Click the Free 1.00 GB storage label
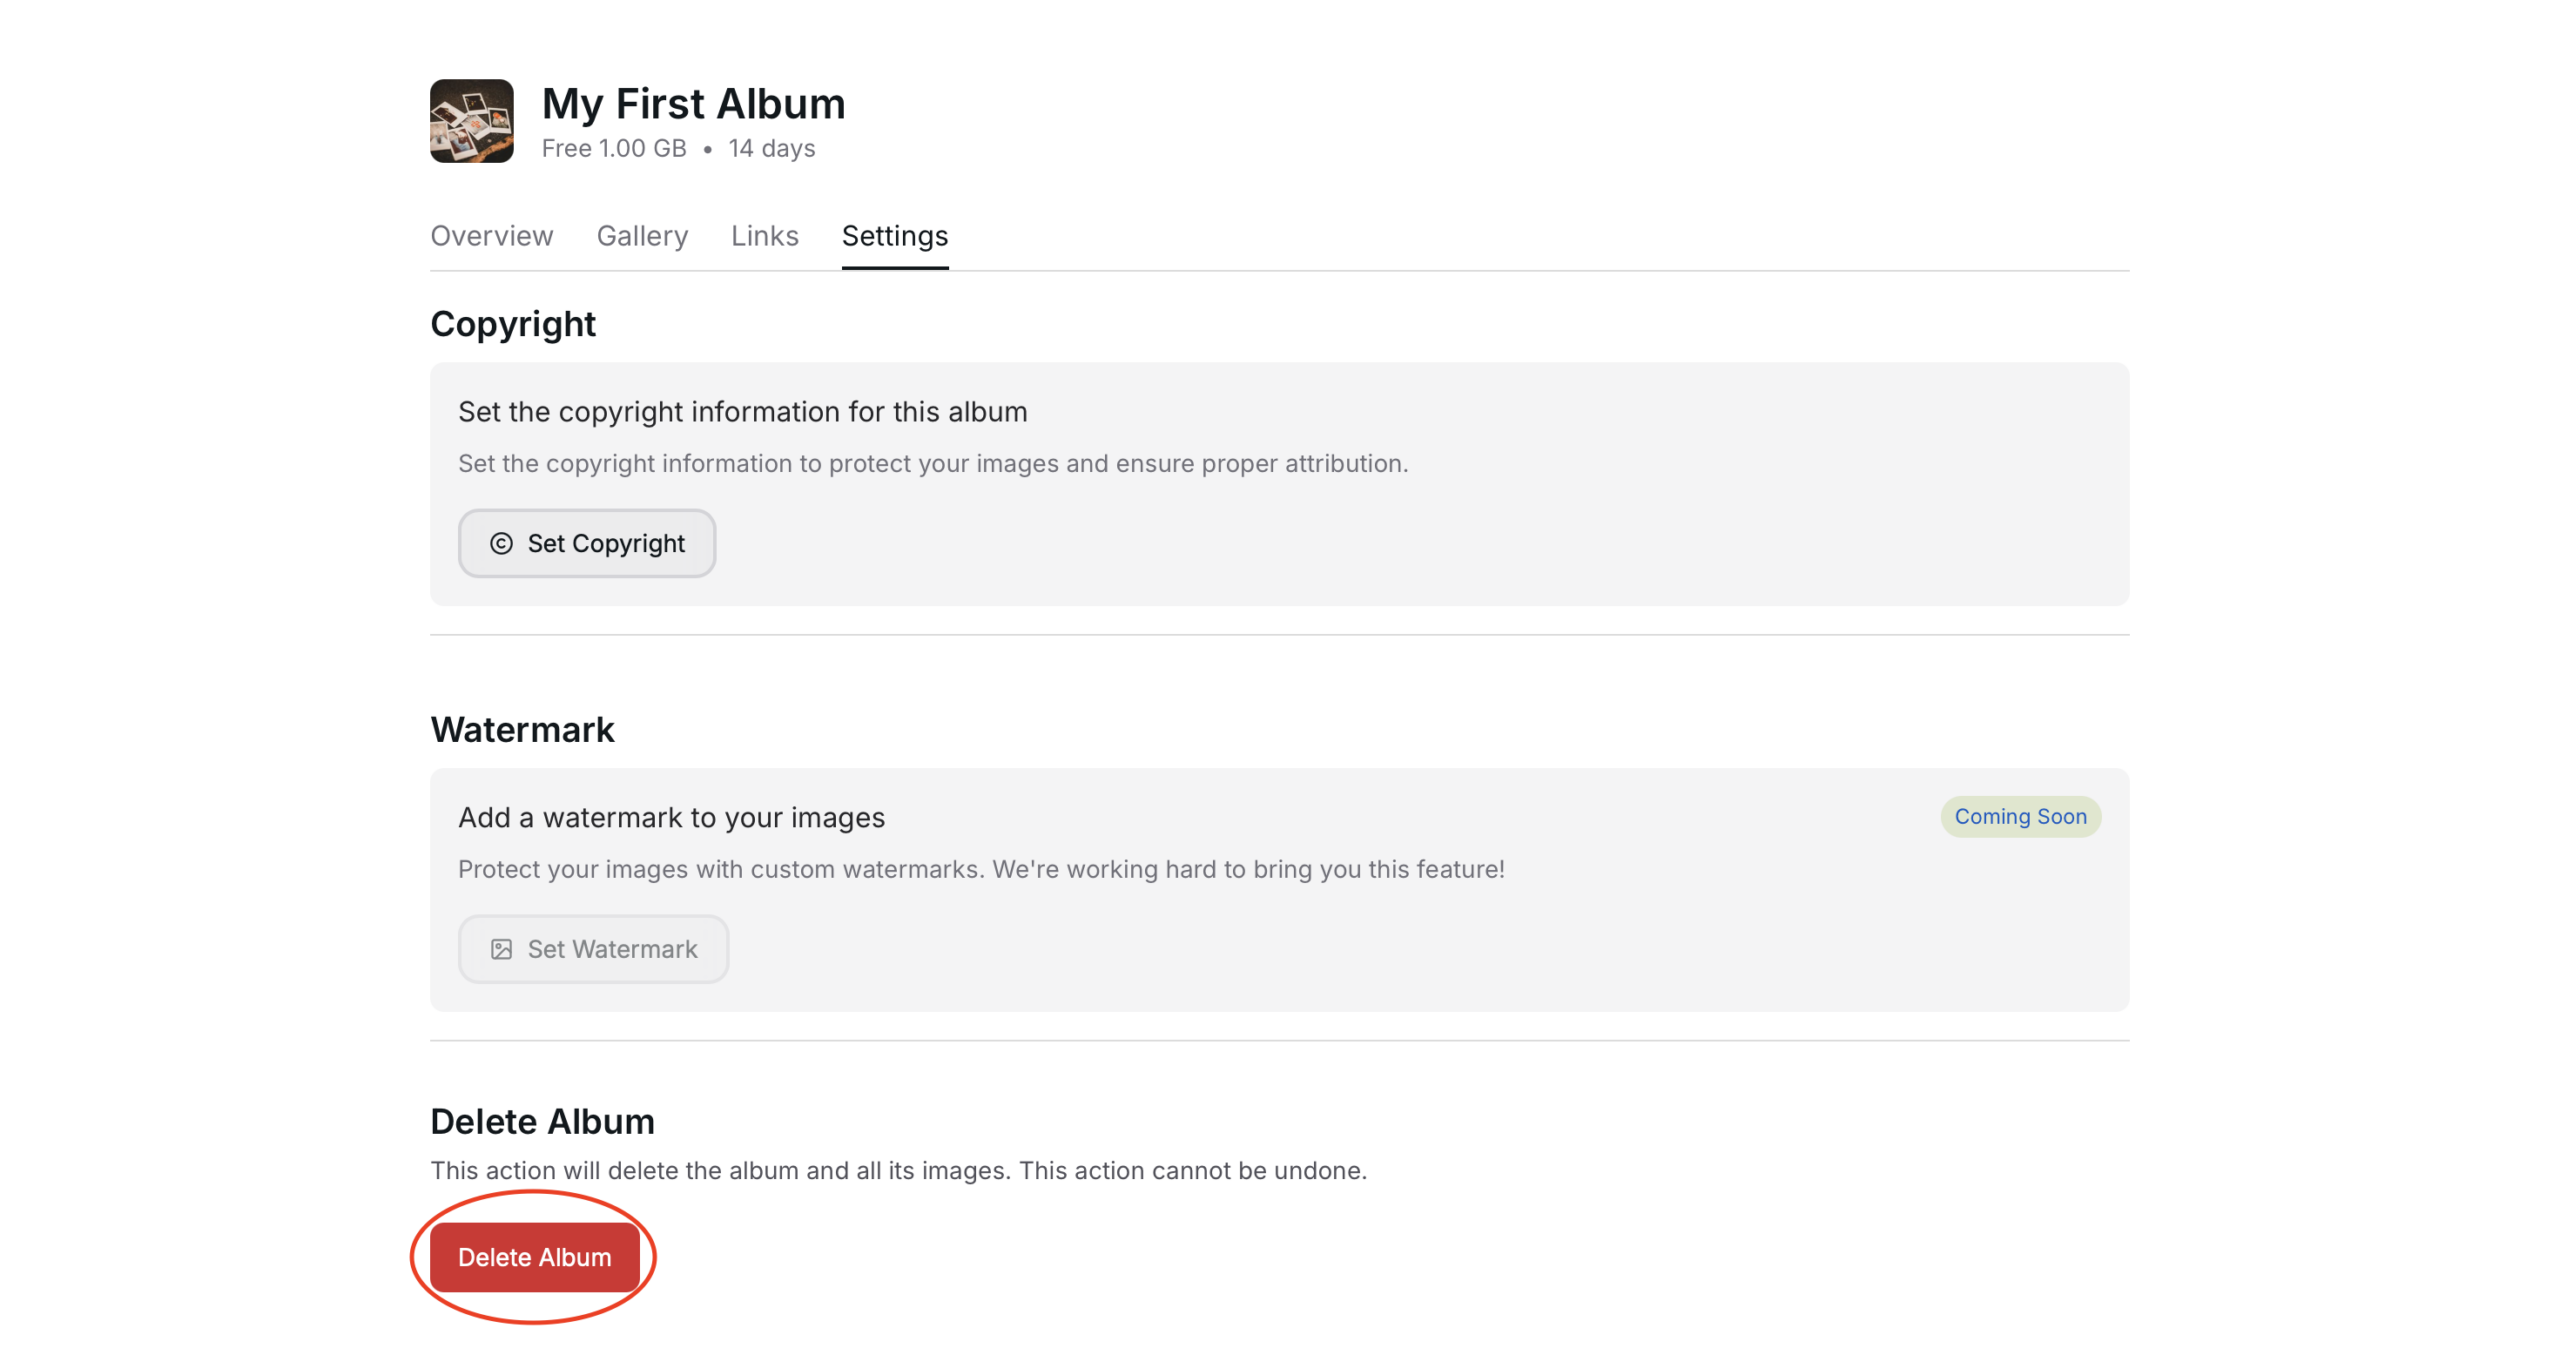This screenshot has height=1355, width=2560. click(x=613, y=148)
